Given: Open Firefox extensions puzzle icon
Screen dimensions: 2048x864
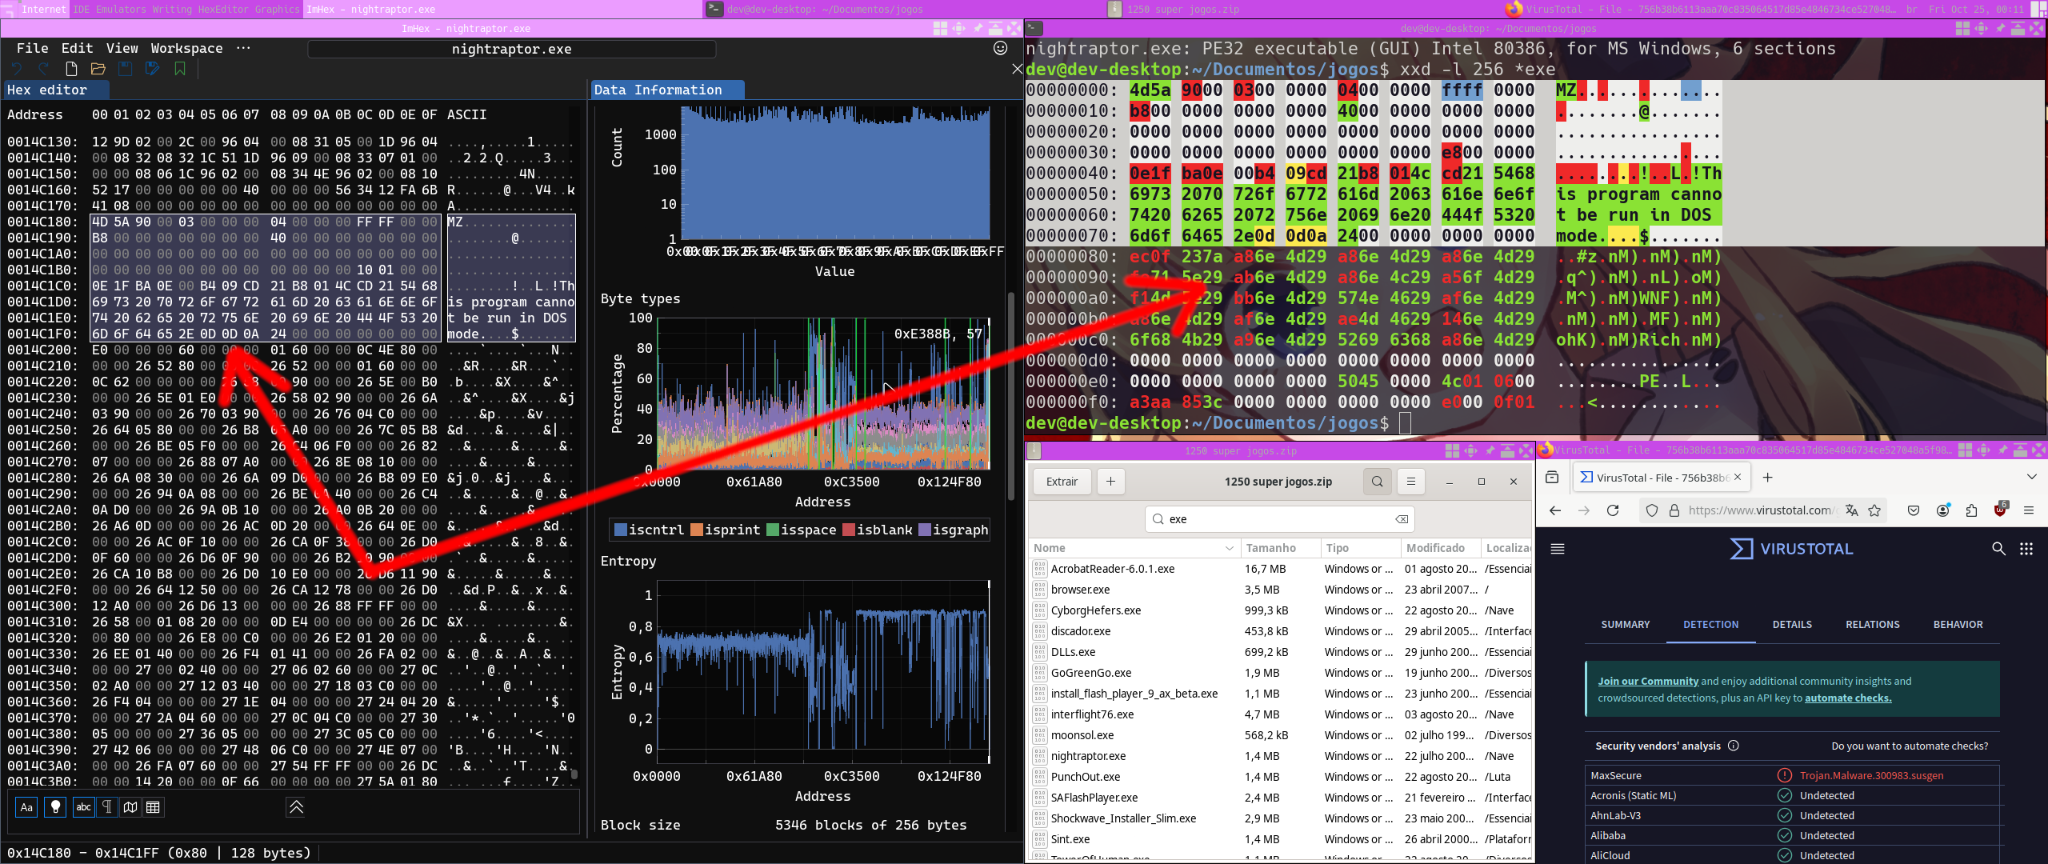Looking at the screenshot, I should (x=1971, y=510).
